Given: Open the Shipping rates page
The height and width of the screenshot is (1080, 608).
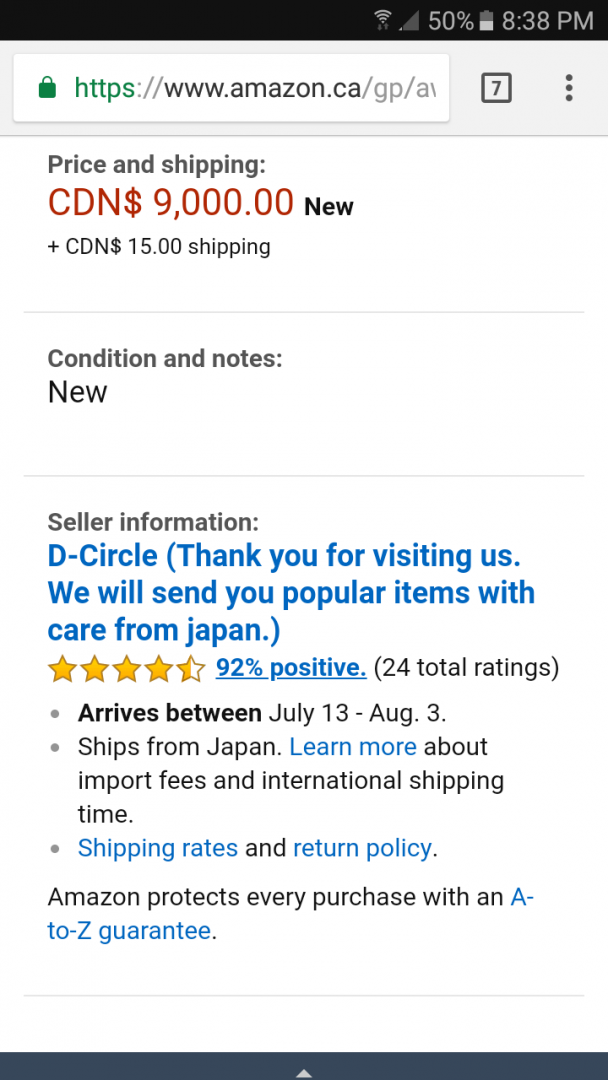Looking at the screenshot, I should (157, 847).
